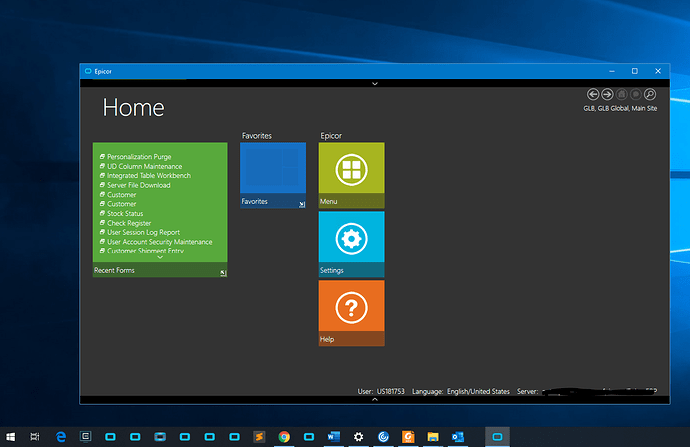
Task: Open Personalization Purge from Recent Forms
Action: click(139, 157)
